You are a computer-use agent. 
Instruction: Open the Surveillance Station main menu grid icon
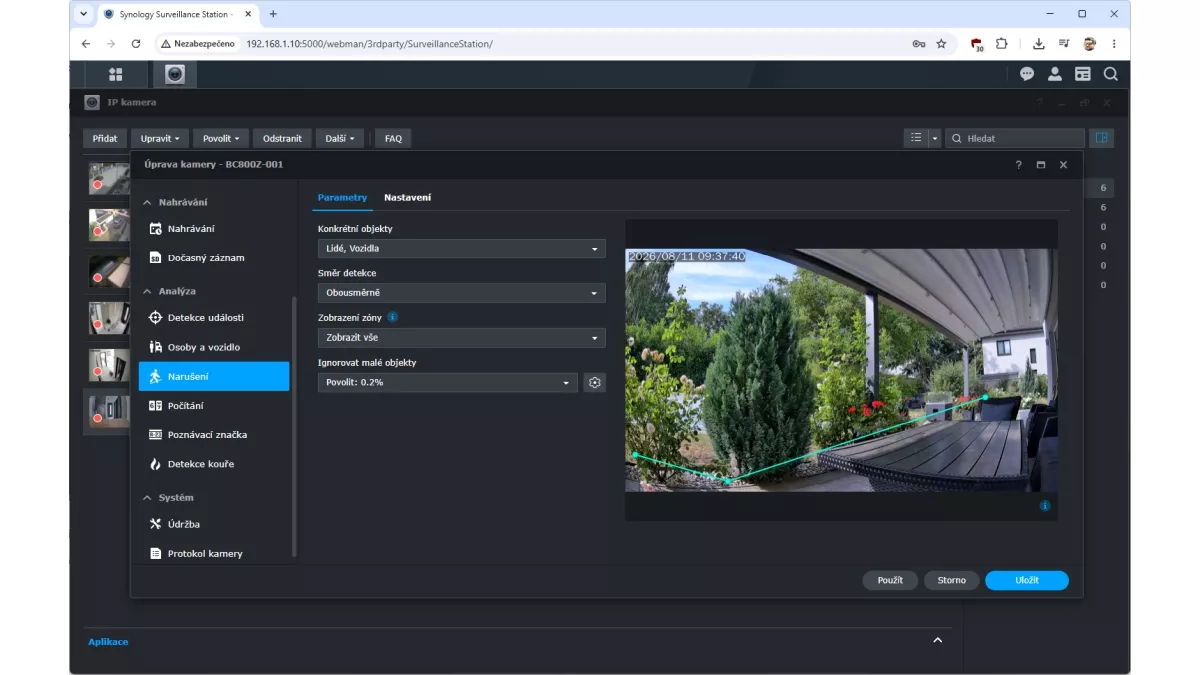tap(116, 74)
